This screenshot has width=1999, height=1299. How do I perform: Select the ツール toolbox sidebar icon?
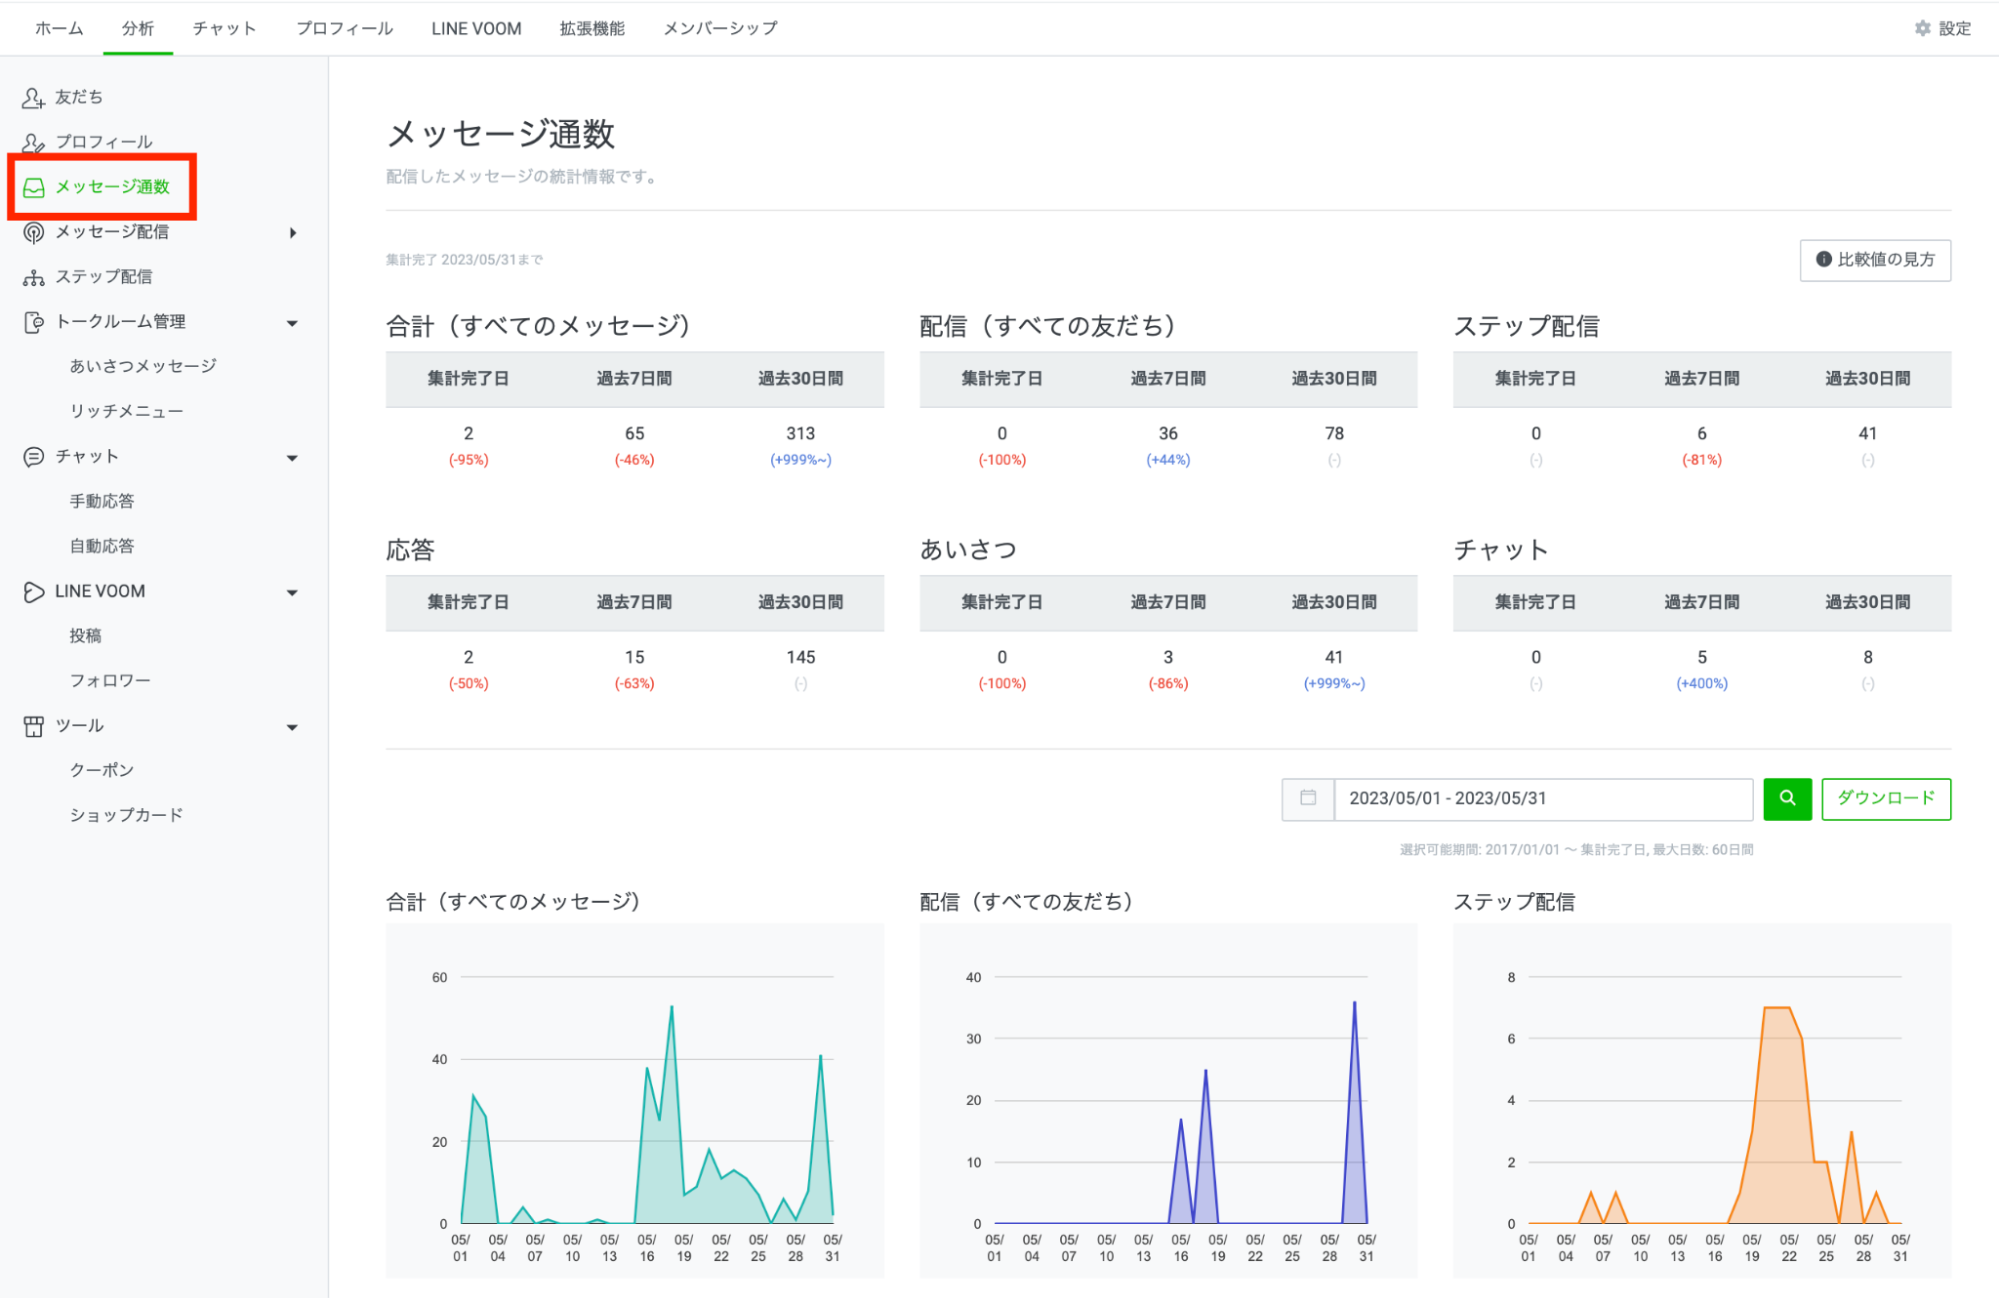(33, 725)
